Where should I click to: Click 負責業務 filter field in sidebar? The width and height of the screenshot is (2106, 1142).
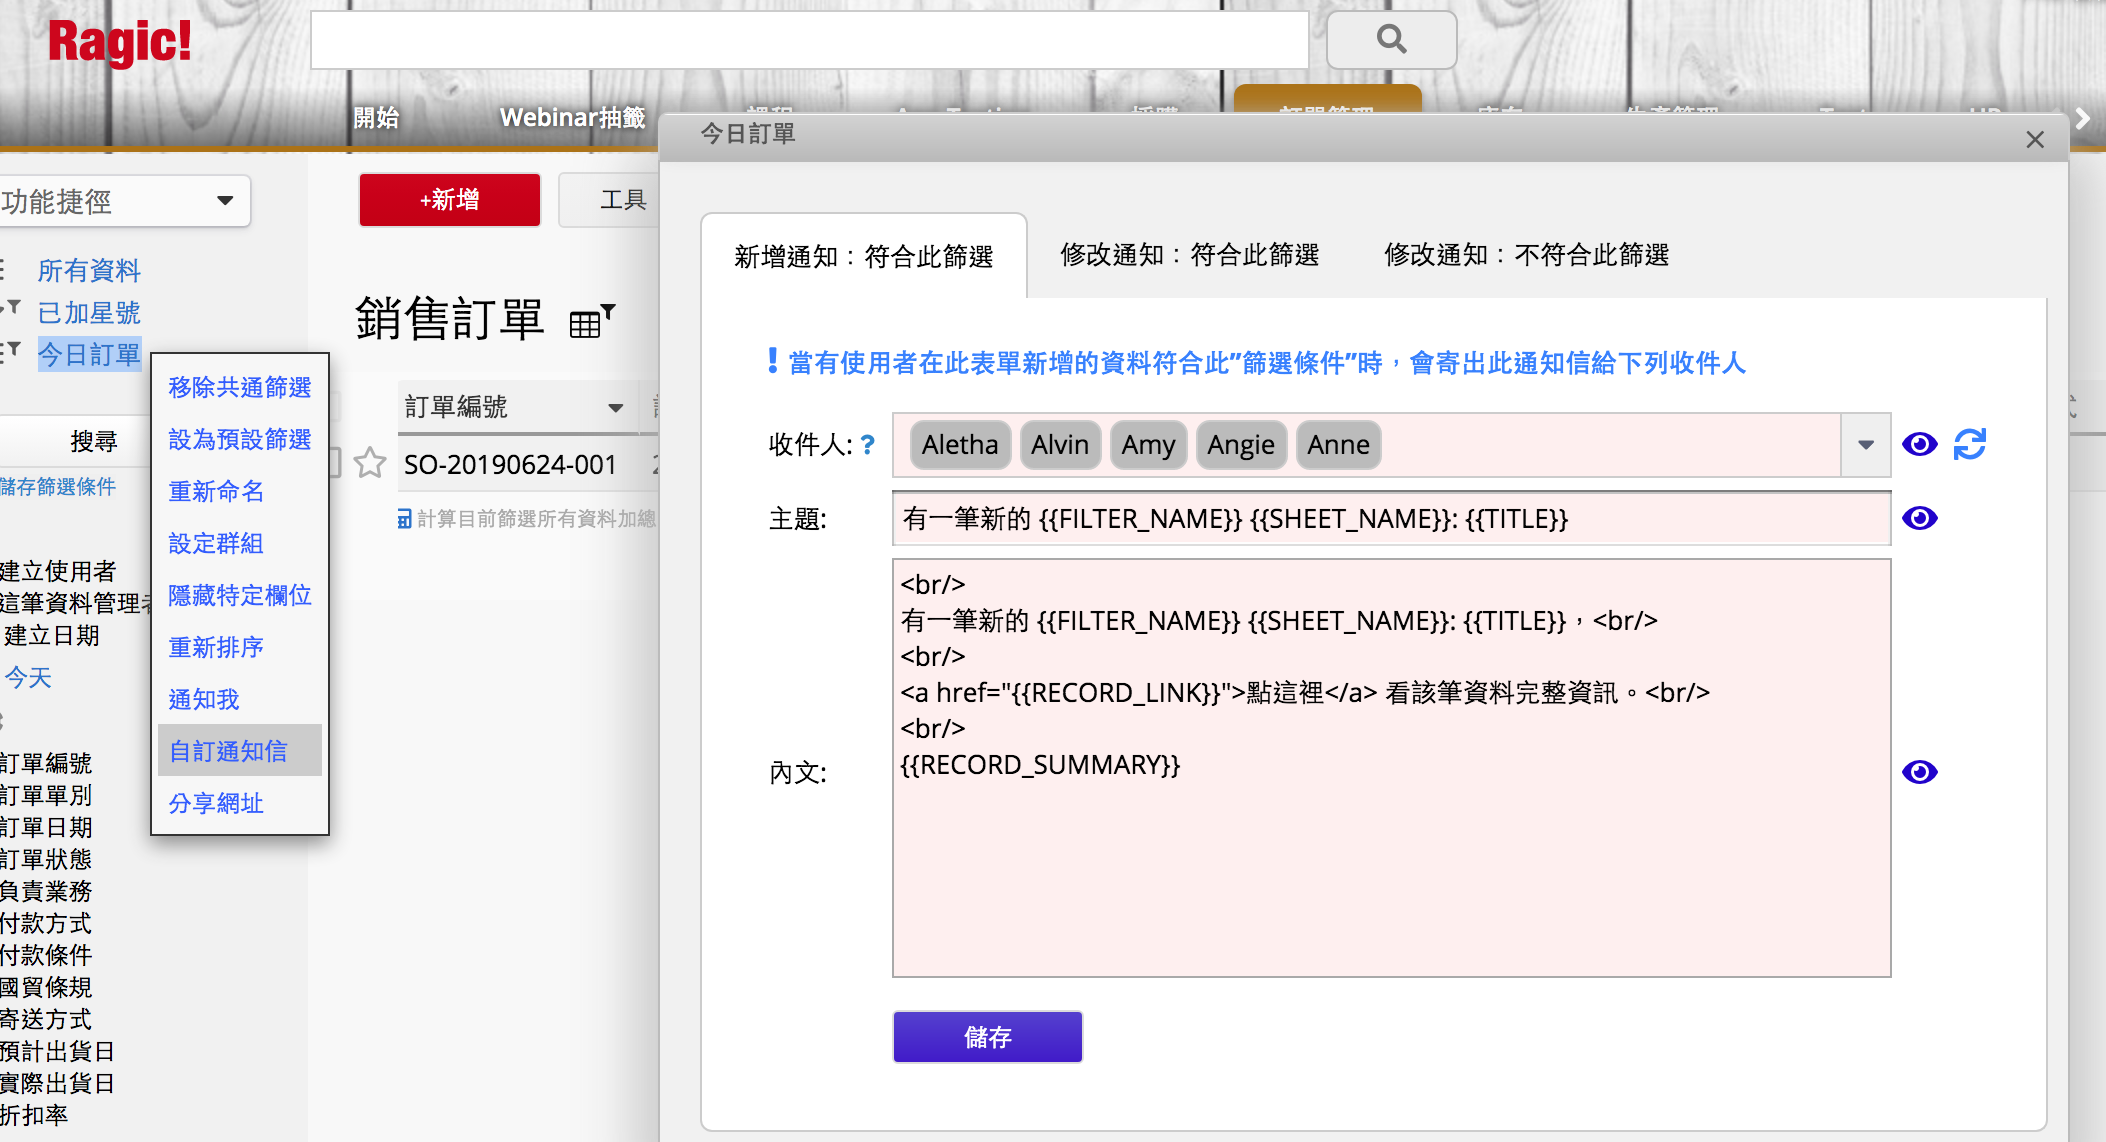coord(46,891)
